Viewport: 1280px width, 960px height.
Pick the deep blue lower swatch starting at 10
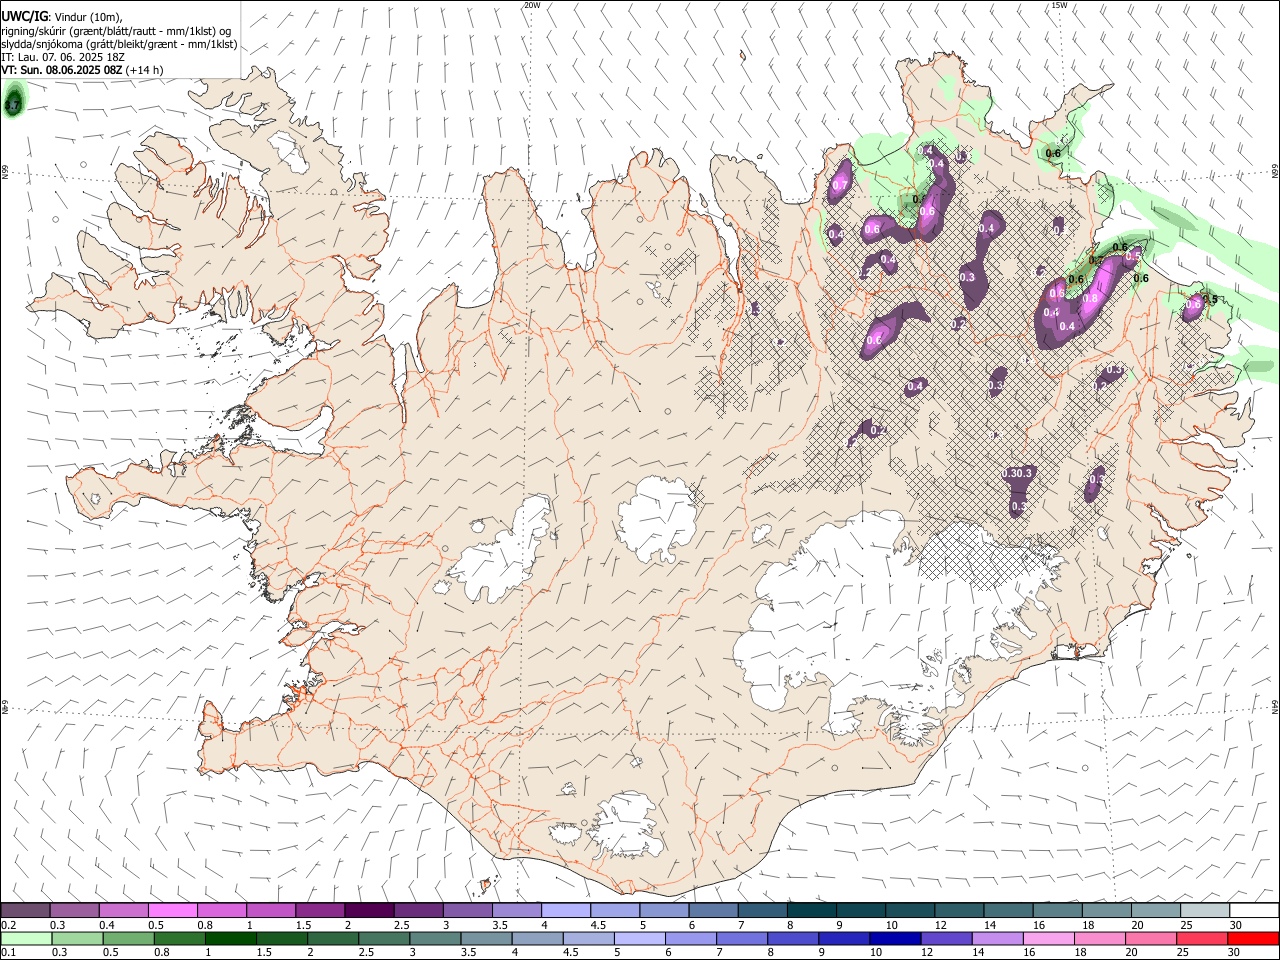click(x=894, y=938)
